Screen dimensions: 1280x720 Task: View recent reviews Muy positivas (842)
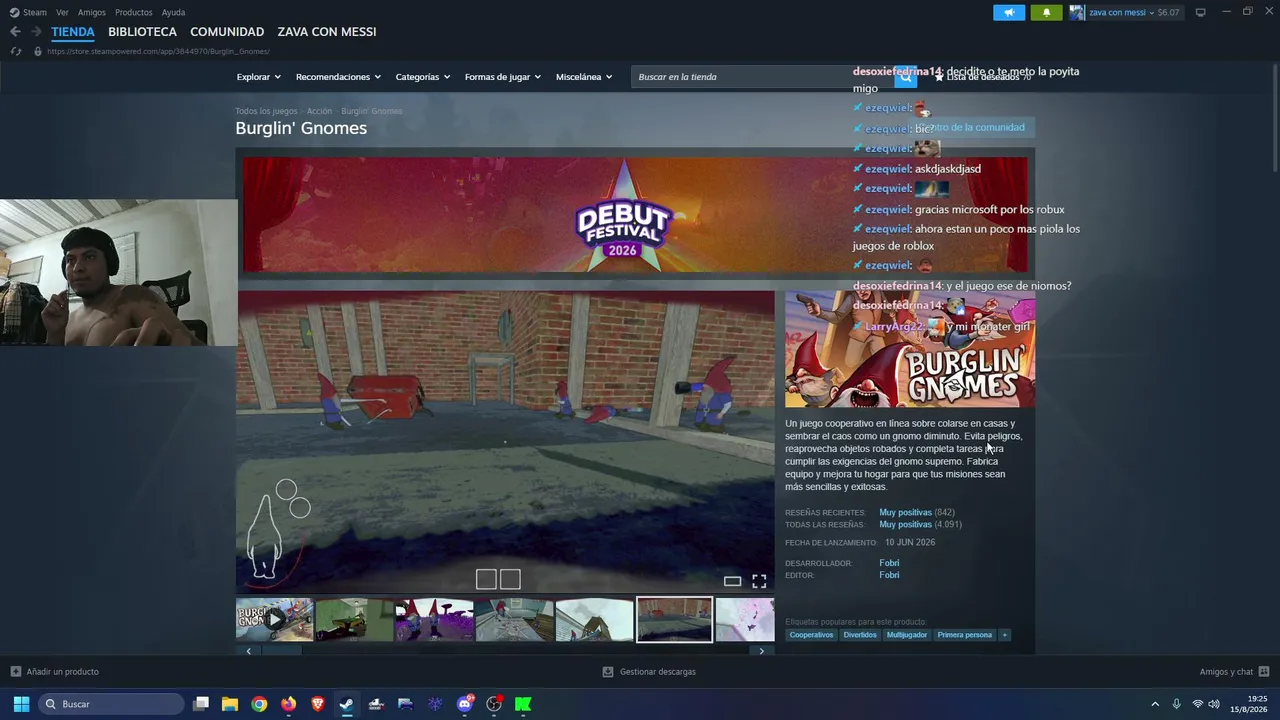click(x=917, y=513)
